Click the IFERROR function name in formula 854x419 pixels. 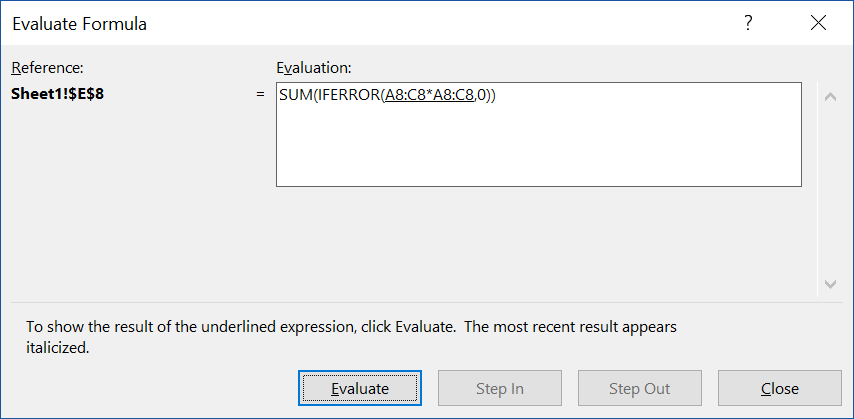point(347,96)
